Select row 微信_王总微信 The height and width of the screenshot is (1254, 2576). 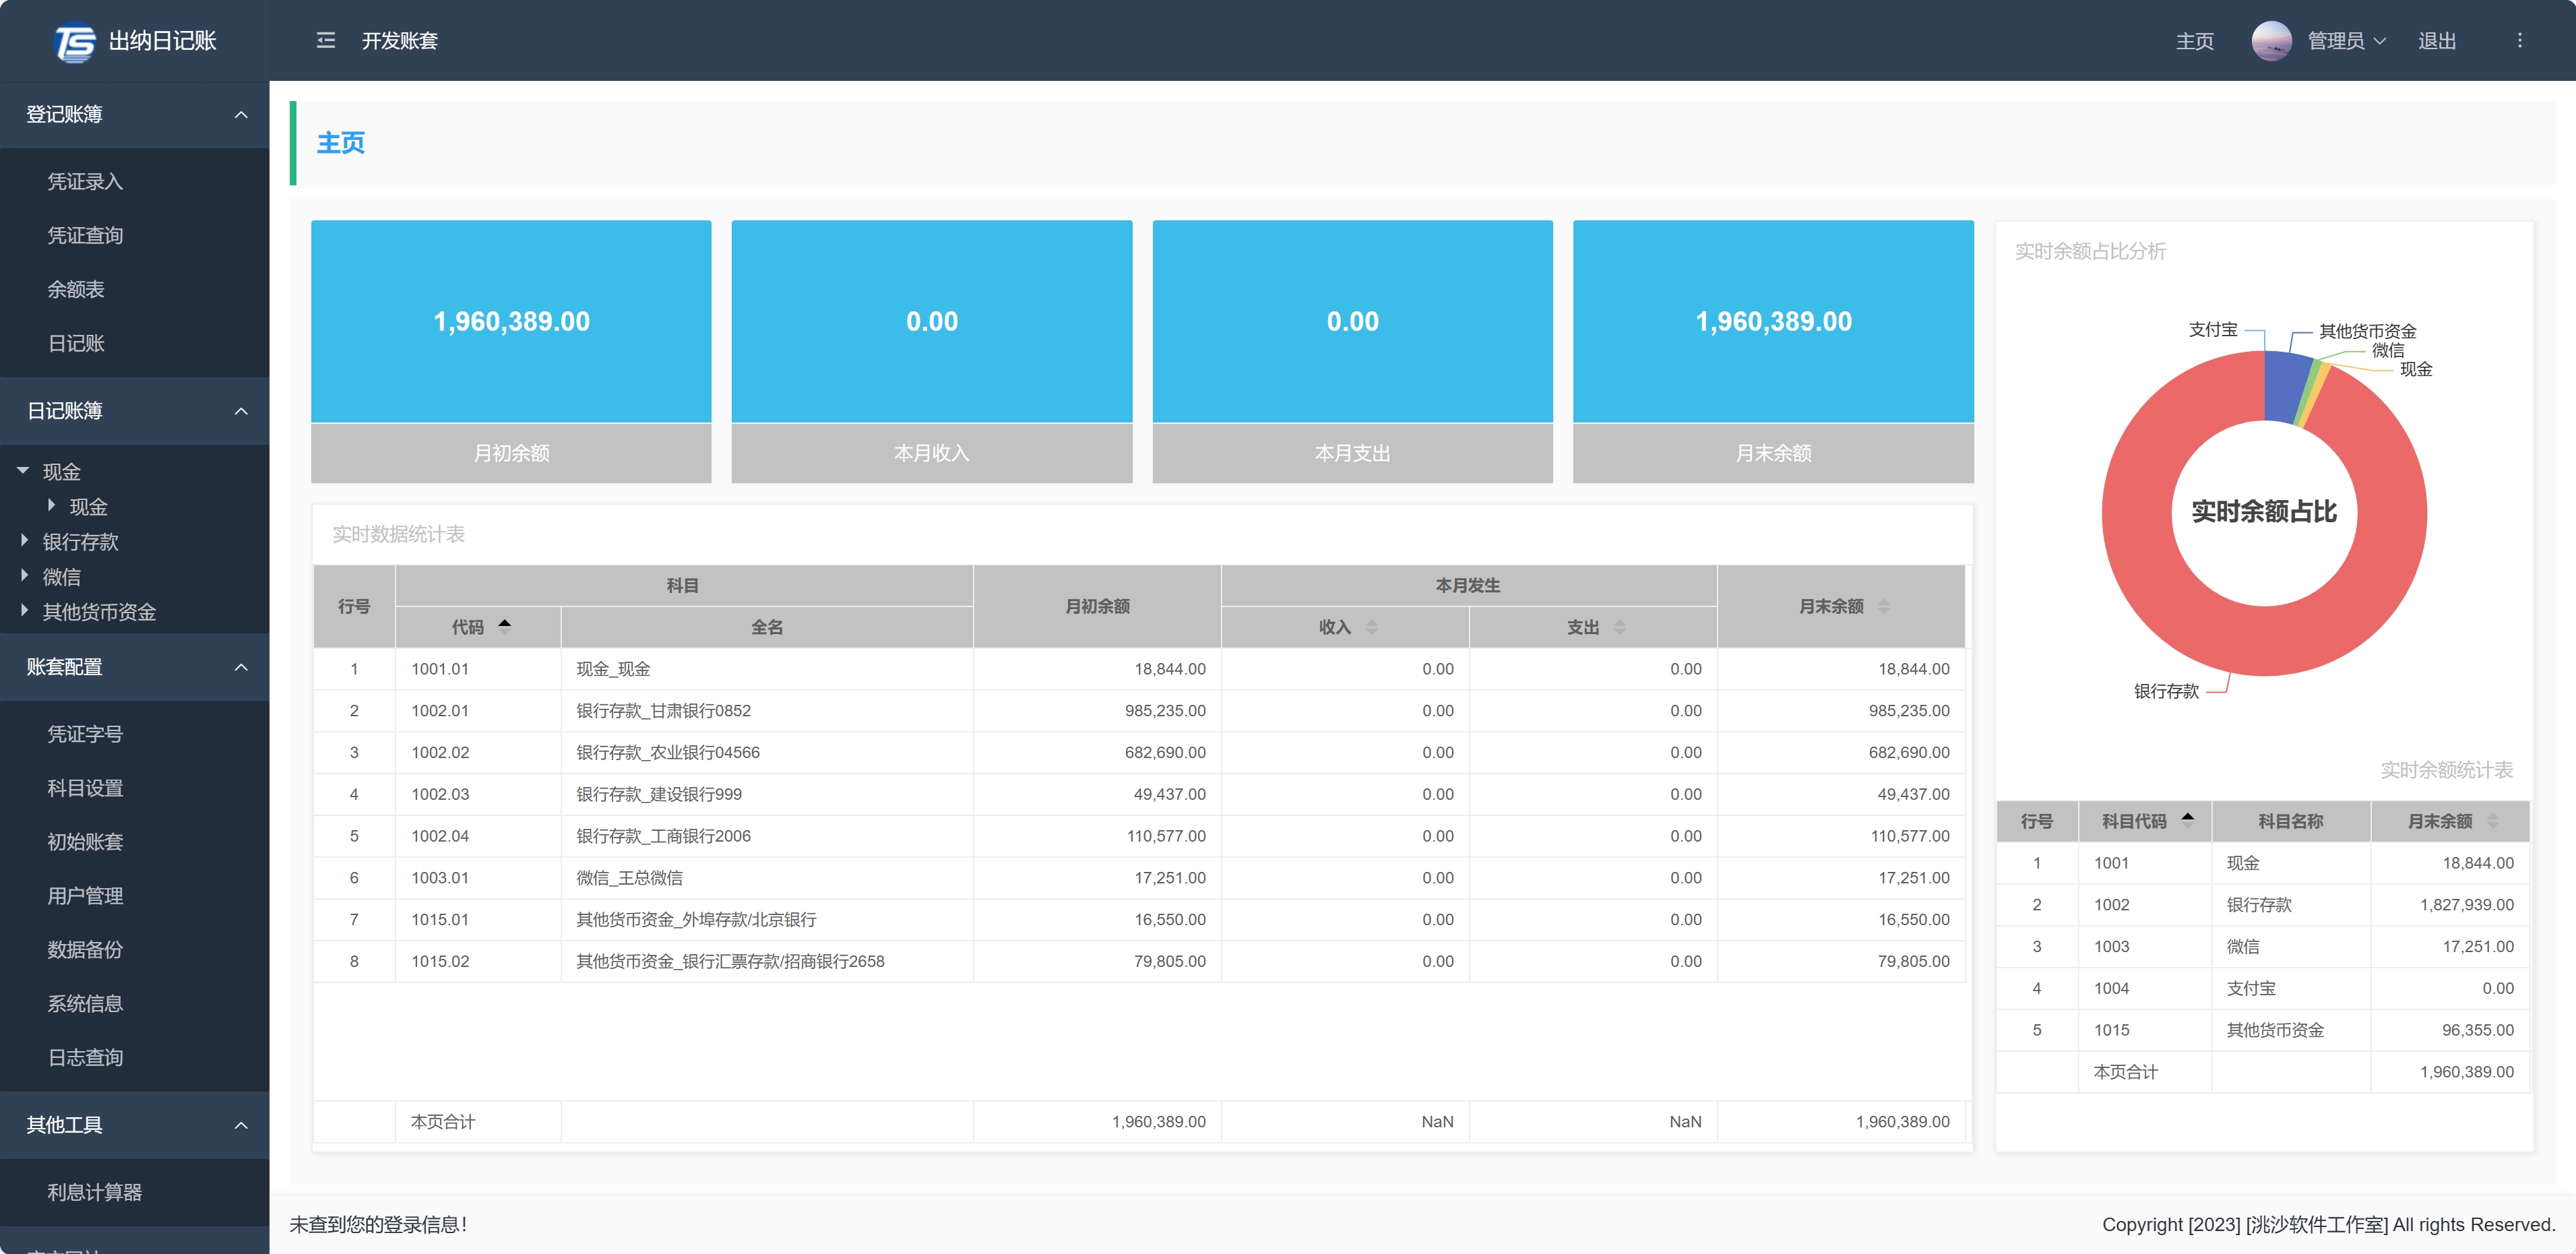coord(1139,878)
